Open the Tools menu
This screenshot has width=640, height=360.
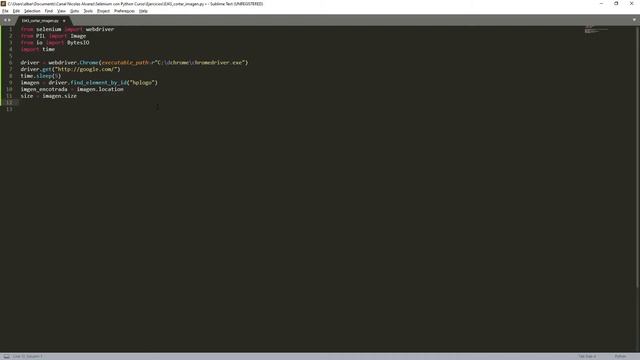coord(88,11)
